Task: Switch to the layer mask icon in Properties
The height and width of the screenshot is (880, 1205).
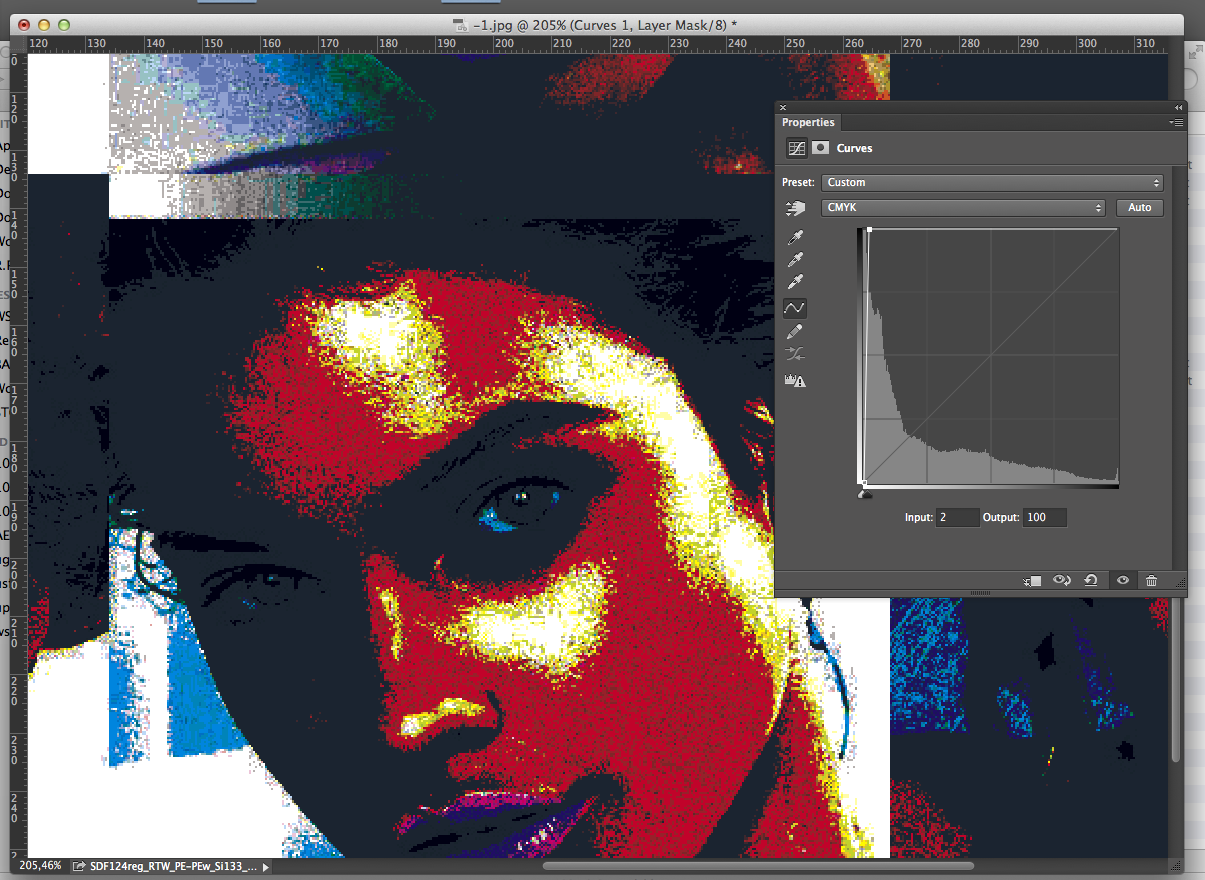Action: tap(820, 148)
